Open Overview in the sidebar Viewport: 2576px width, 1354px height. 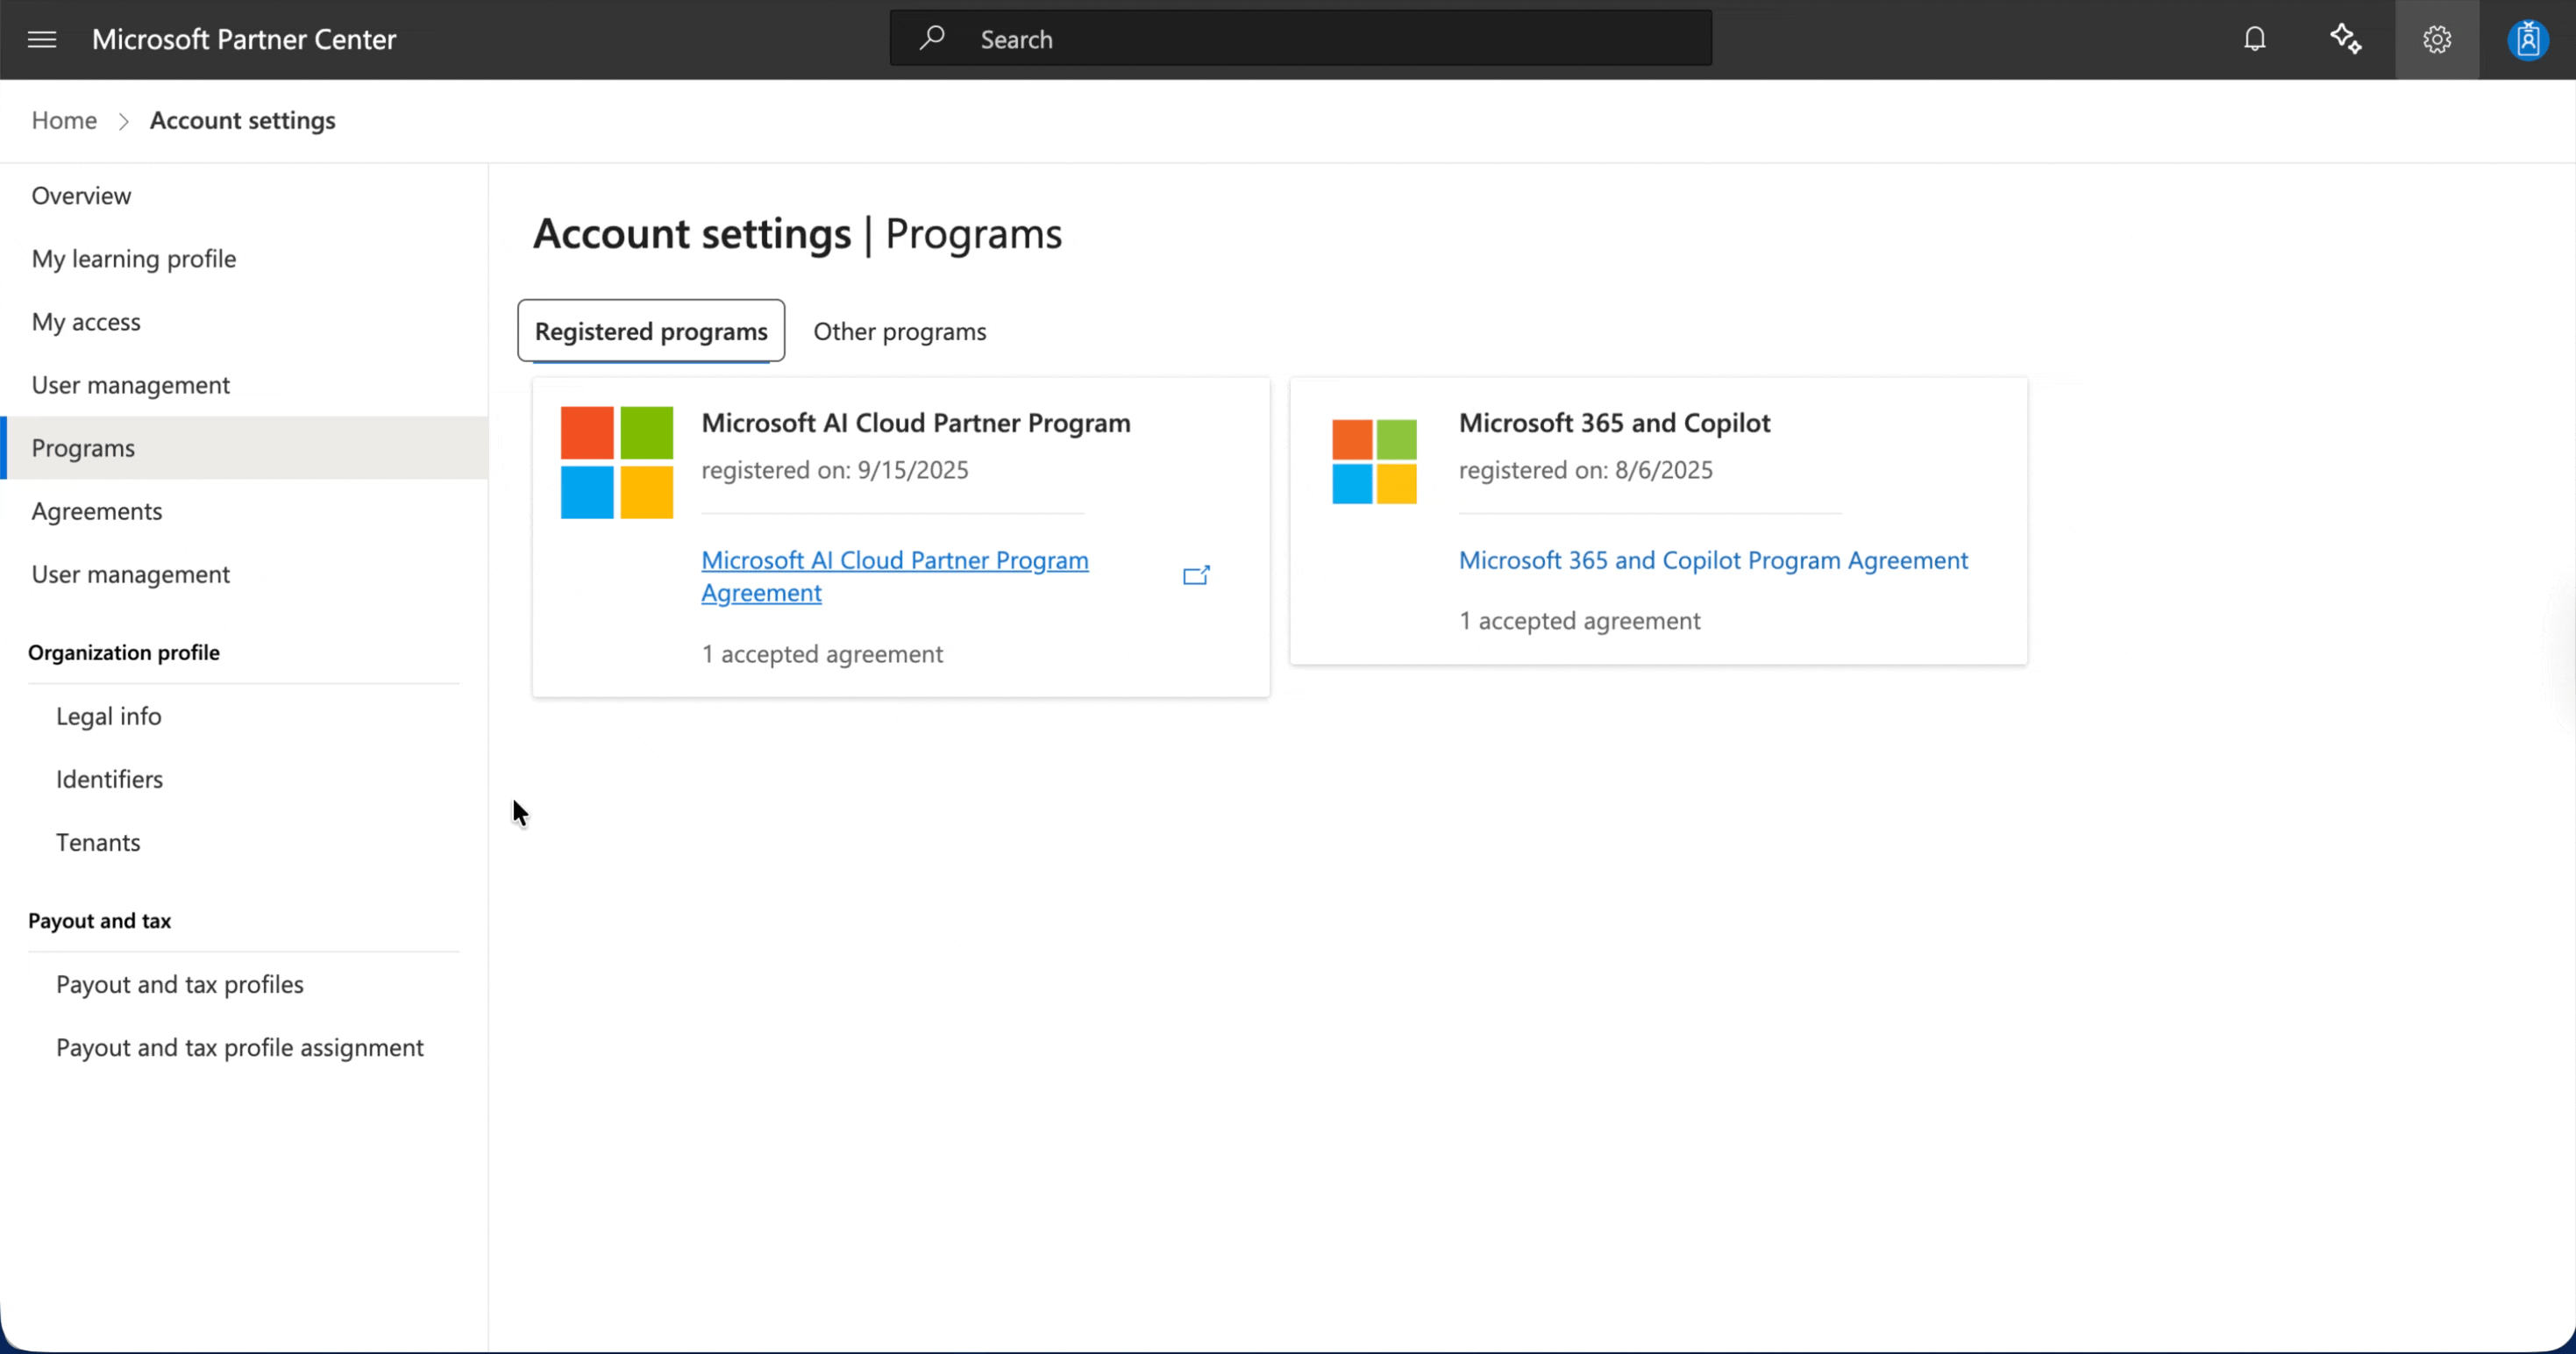point(244,195)
